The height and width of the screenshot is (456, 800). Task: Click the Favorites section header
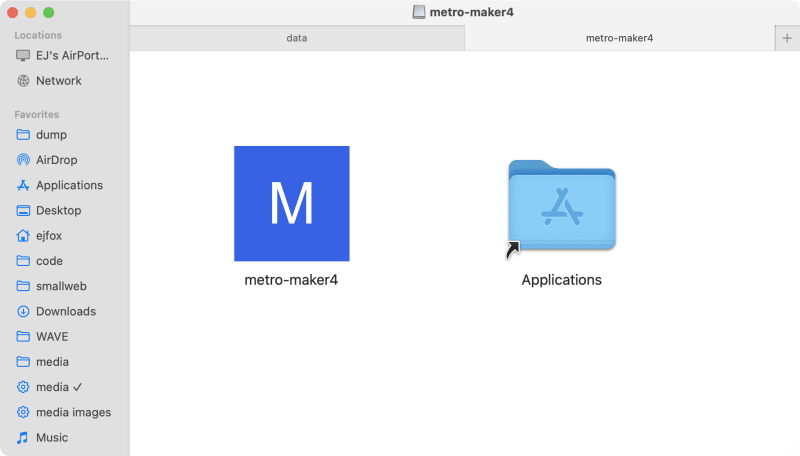pyautogui.click(x=37, y=114)
